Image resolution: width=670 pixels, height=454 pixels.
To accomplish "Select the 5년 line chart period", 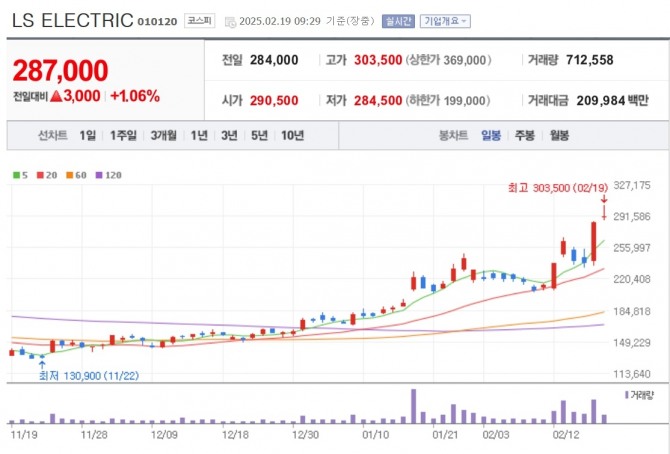I will point(259,136).
